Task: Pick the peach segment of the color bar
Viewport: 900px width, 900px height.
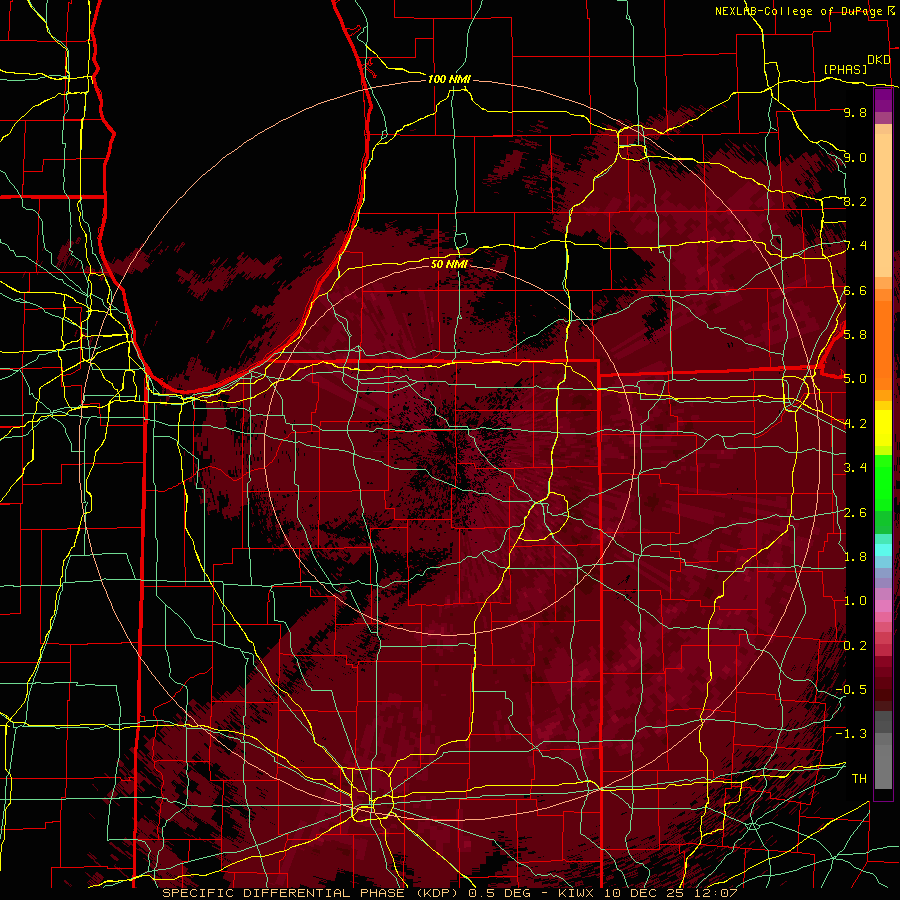Action: pyautogui.click(x=883, y=205)
